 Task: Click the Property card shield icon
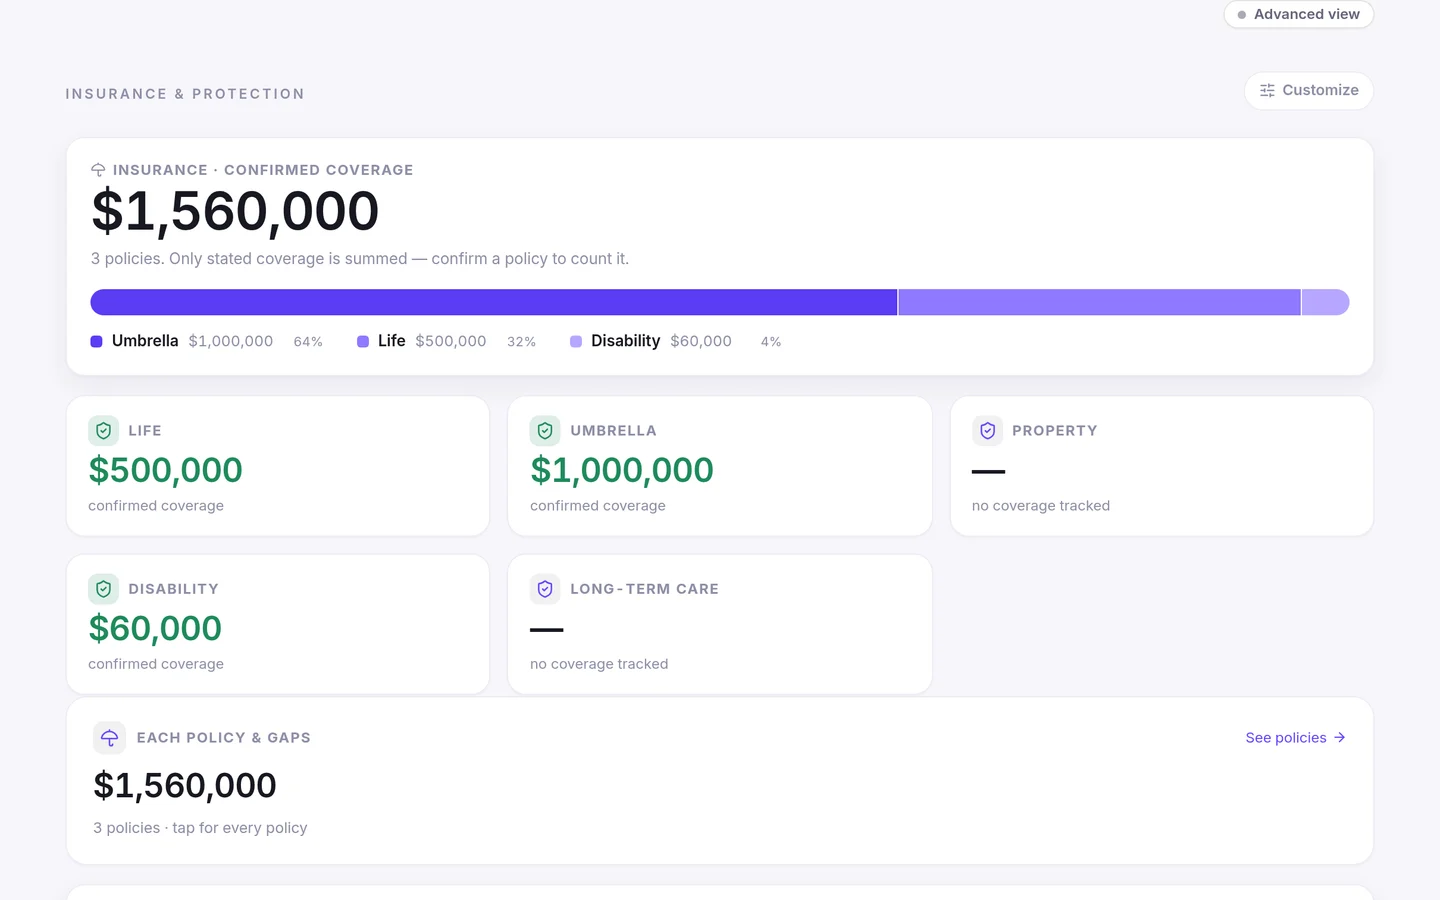coord(987,431)
